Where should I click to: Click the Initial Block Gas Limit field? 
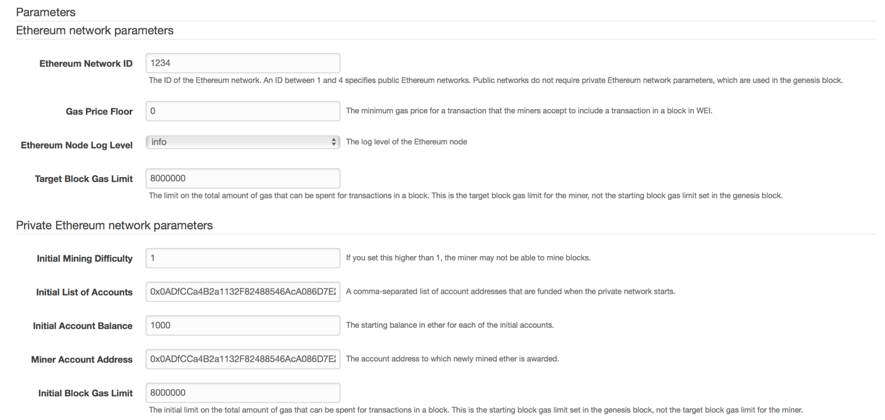click(243, 393)
